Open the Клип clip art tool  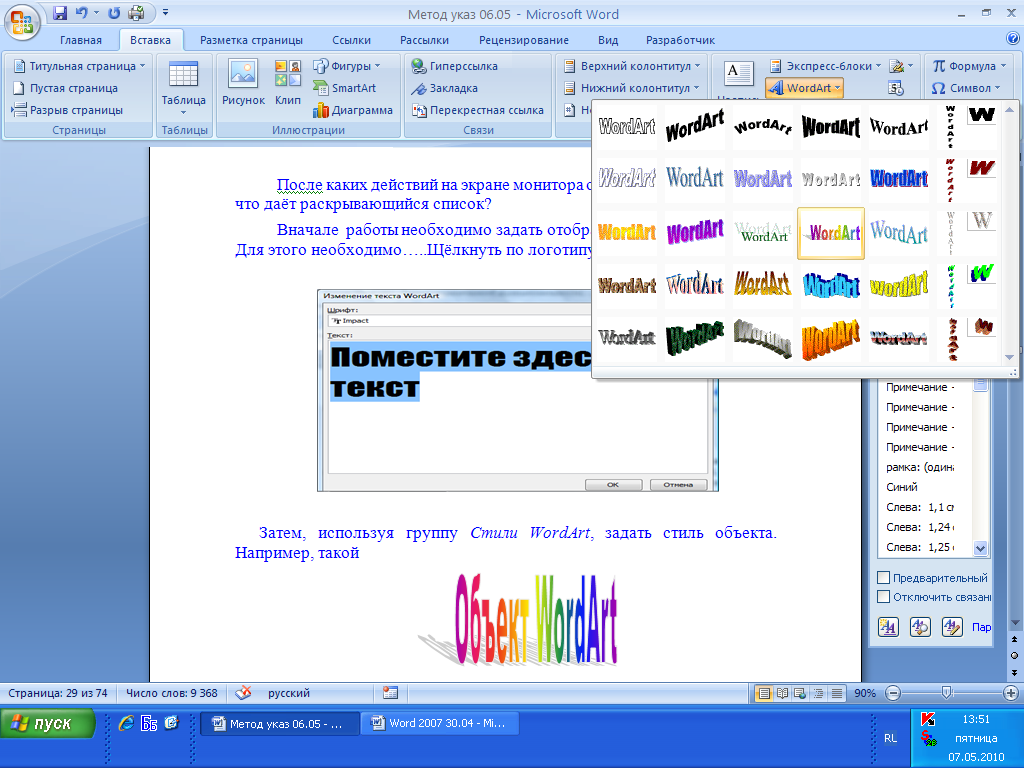pyautogui.click(x=288, y=83)
